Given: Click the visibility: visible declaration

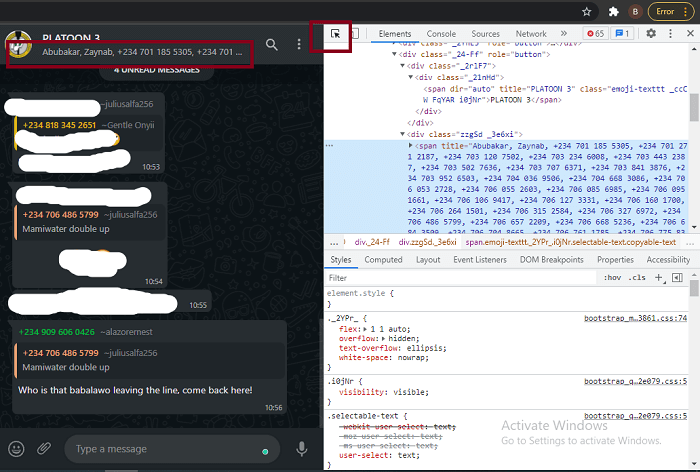Looking at the screenshot, I should (x=383, y=392).
